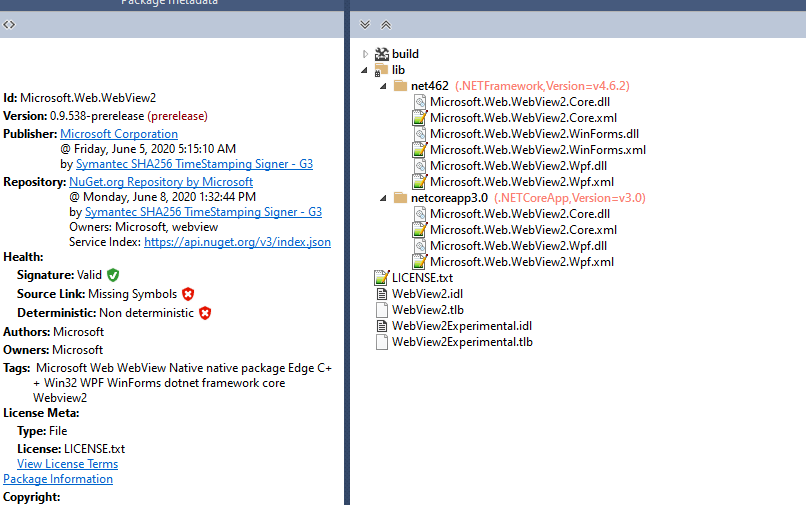Open the Microsoft Corporation publisher link
The height and width of the screenshot is (505, 806).
point(119,134)
